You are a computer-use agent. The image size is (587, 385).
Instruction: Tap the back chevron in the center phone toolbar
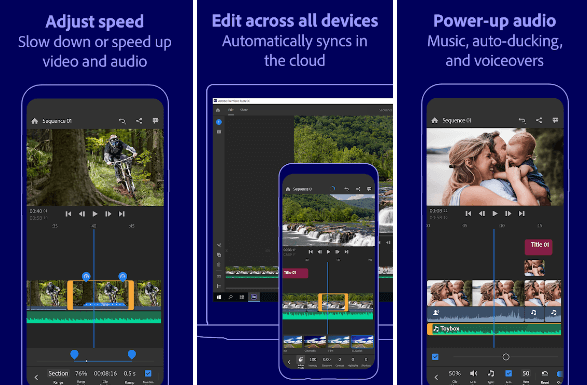[289, 362]
